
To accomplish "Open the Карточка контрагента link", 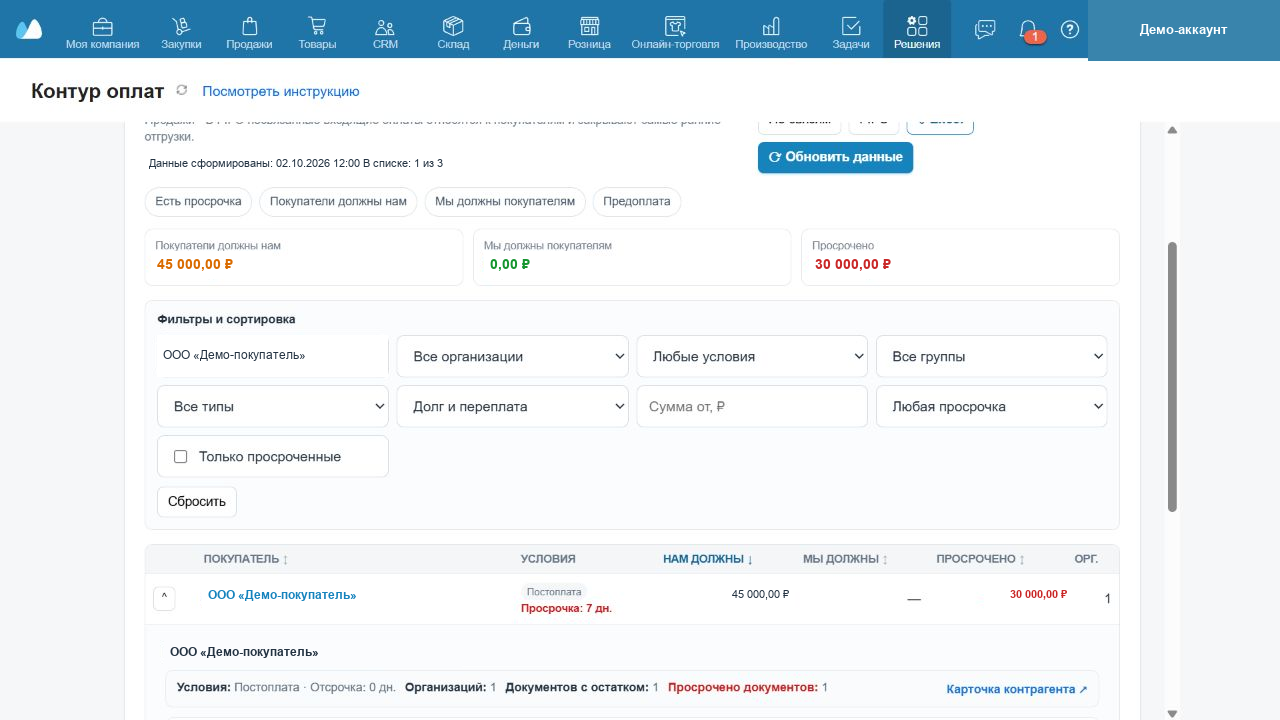I will pyautogui.click(x=1017, y=689).
